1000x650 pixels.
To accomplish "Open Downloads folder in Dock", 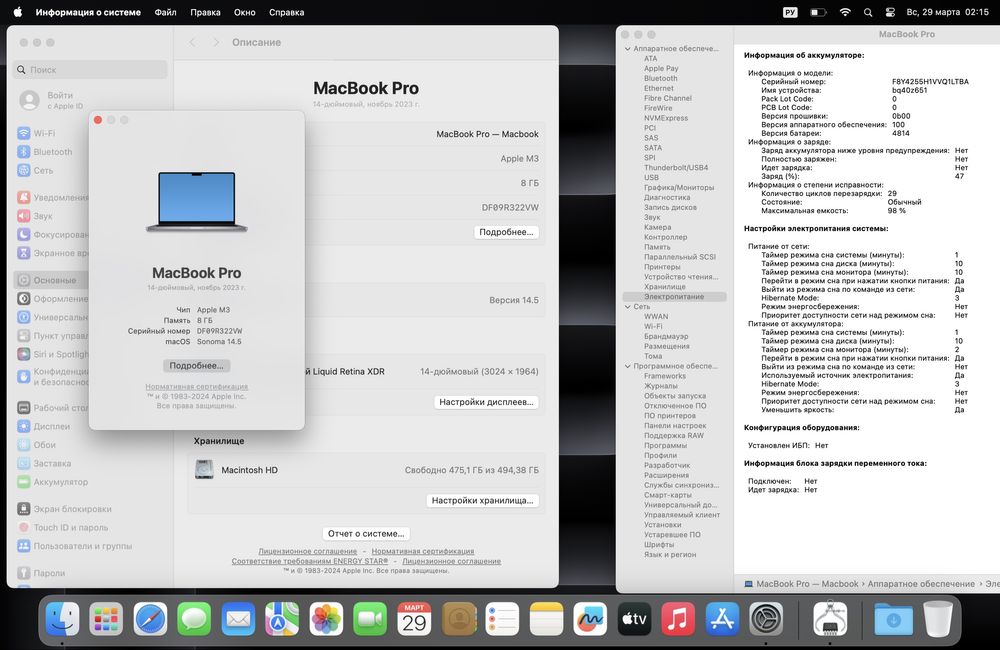I will point(893,619).
